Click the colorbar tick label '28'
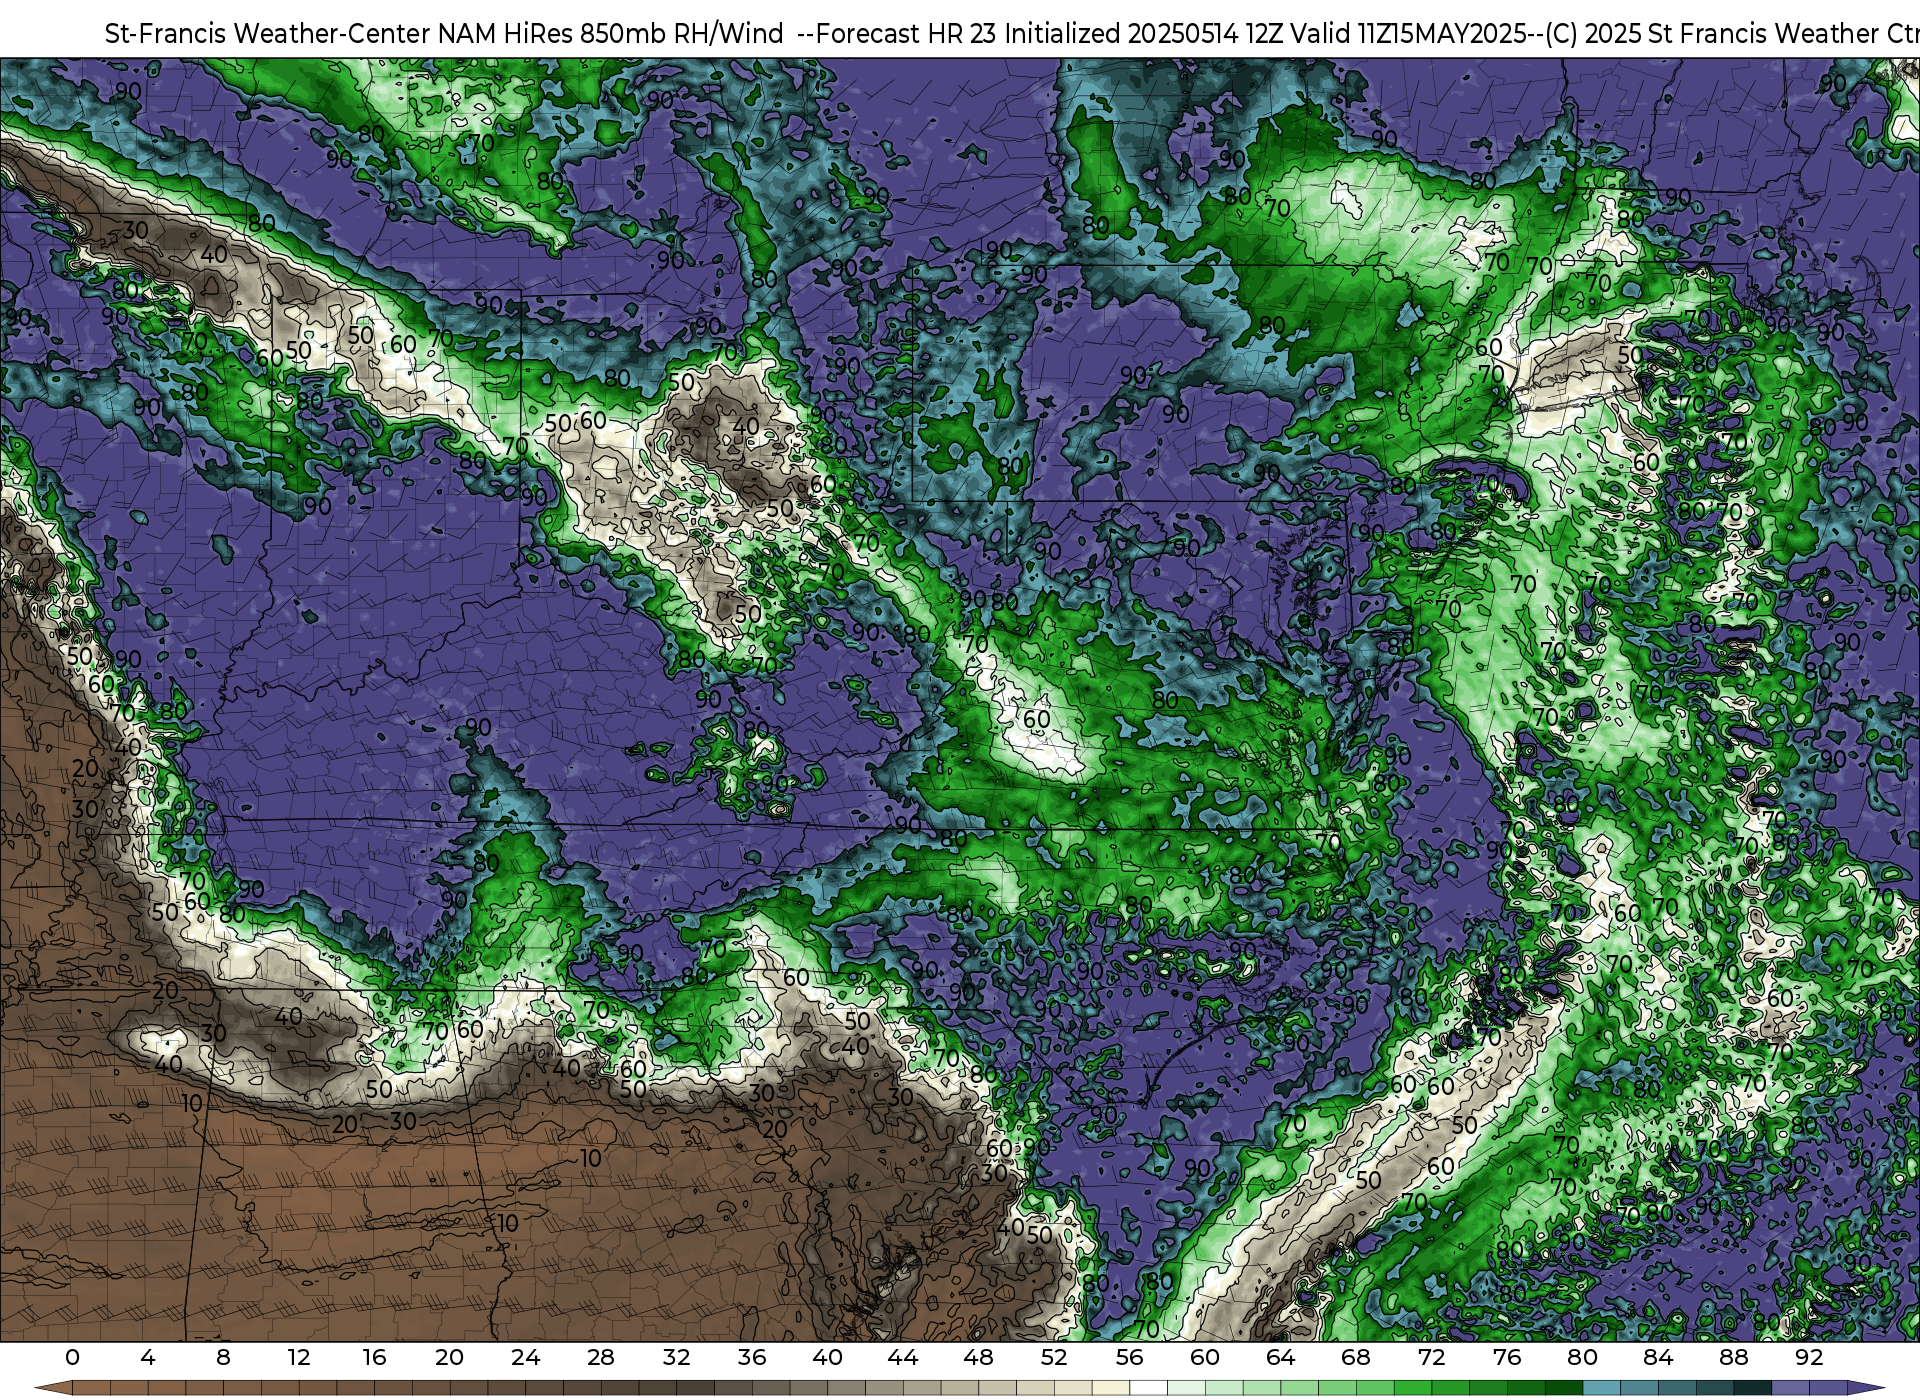The image size is (1920, 1400). click(x=601, y=1357)
